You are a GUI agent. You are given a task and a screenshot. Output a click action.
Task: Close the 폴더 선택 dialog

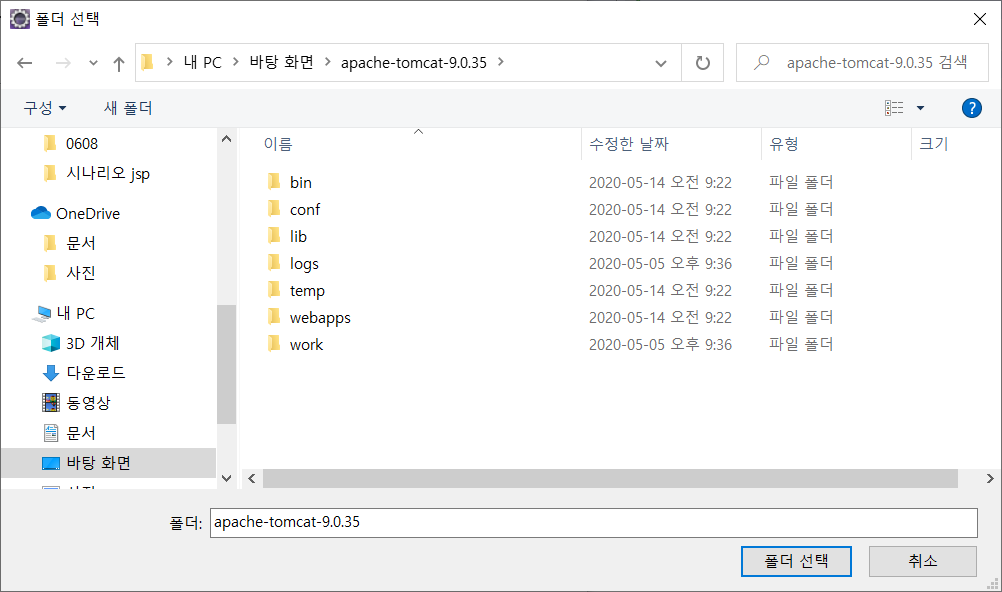tap(980, 19)
